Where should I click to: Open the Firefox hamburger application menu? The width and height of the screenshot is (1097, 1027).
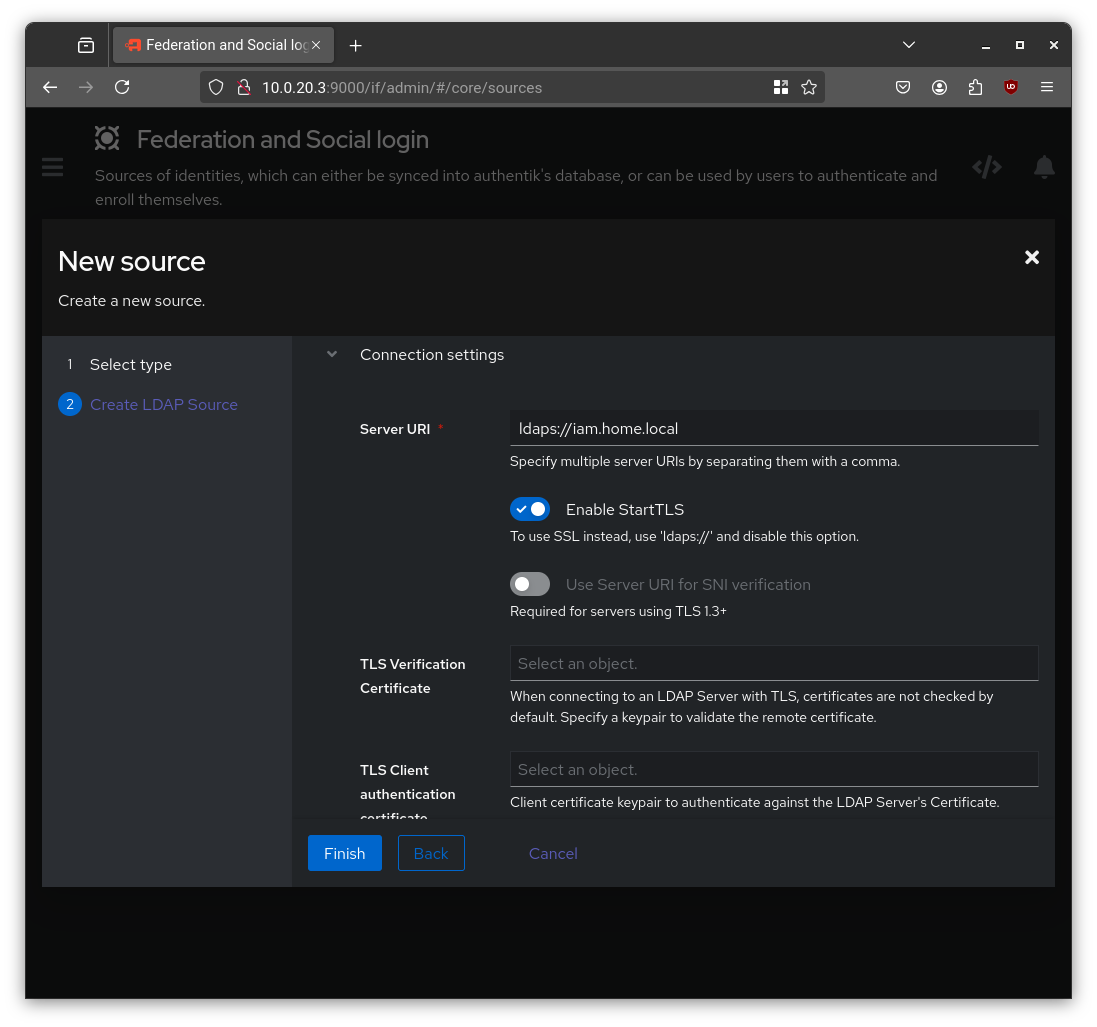1047,87
